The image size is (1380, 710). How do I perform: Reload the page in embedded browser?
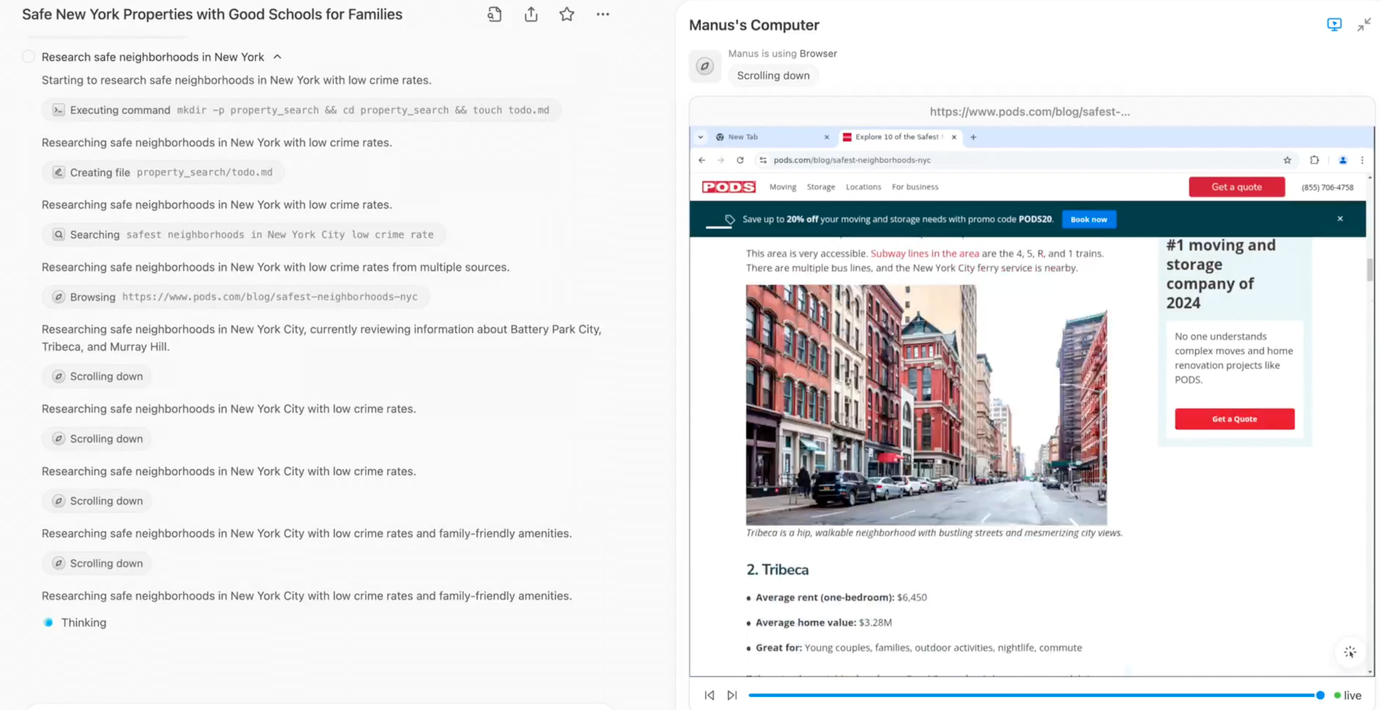740,160
